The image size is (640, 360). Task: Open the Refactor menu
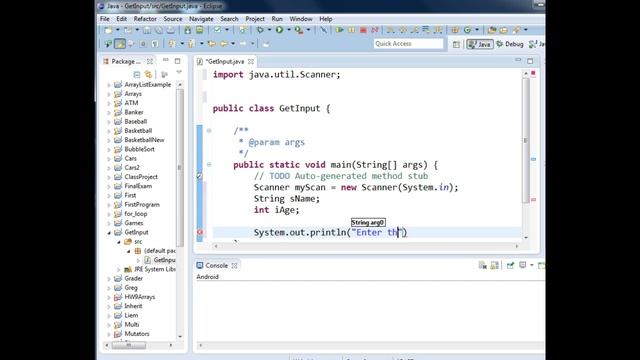145,19
